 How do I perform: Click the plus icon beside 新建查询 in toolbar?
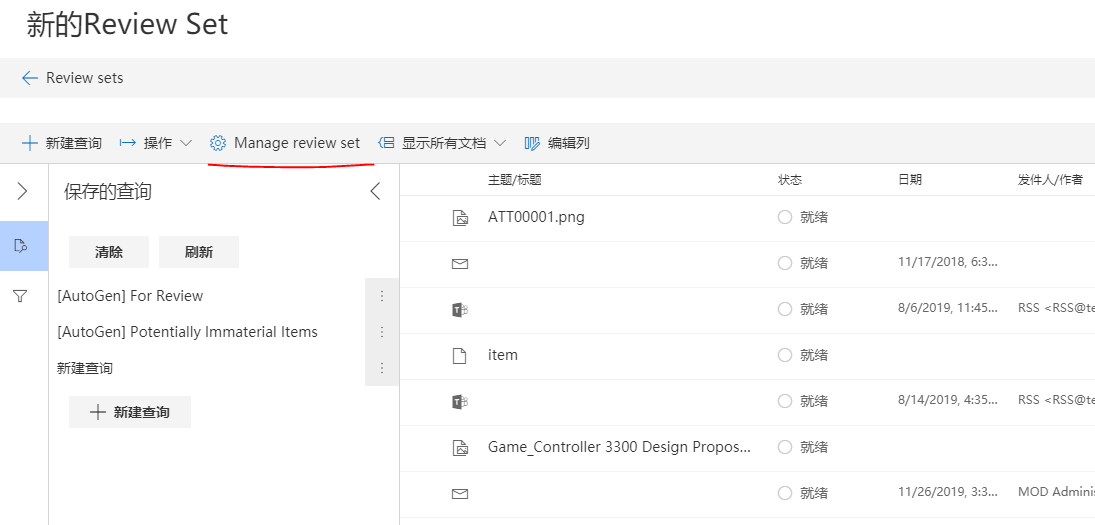coord(29,143)
